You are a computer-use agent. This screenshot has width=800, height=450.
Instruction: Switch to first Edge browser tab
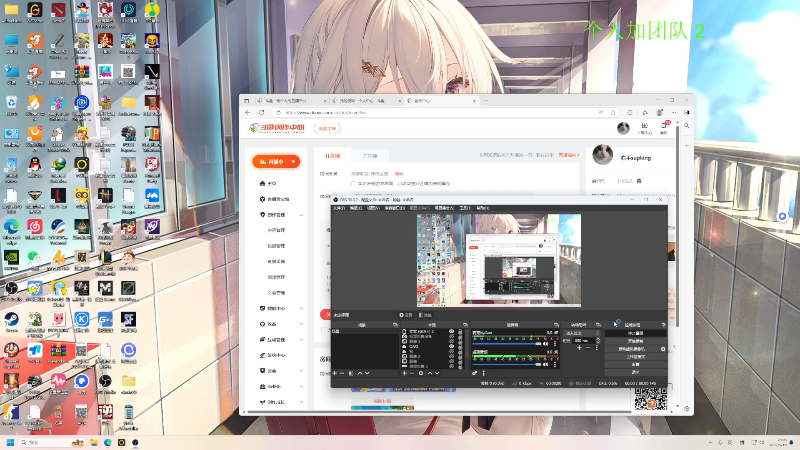(290, 101)
